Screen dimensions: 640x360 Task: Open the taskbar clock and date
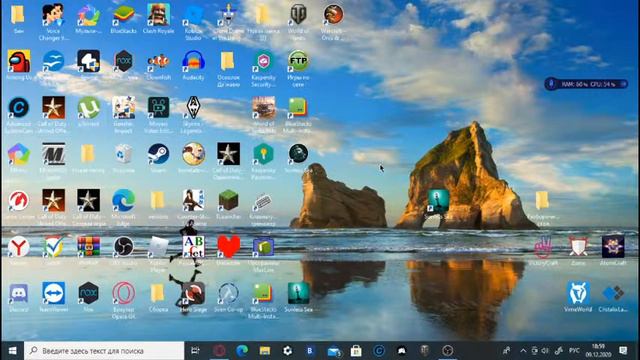coord(598,351)
